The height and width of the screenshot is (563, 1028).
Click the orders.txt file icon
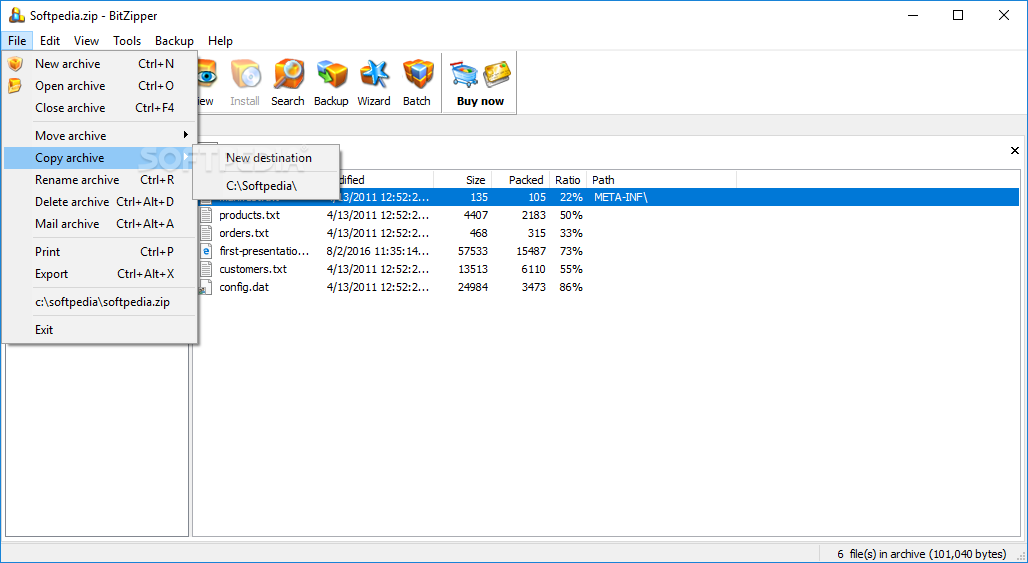point(207,233)
